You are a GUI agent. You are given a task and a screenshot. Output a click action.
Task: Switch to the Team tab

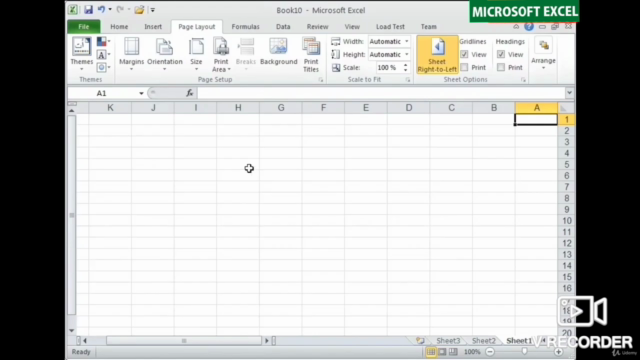coord(429,27)
